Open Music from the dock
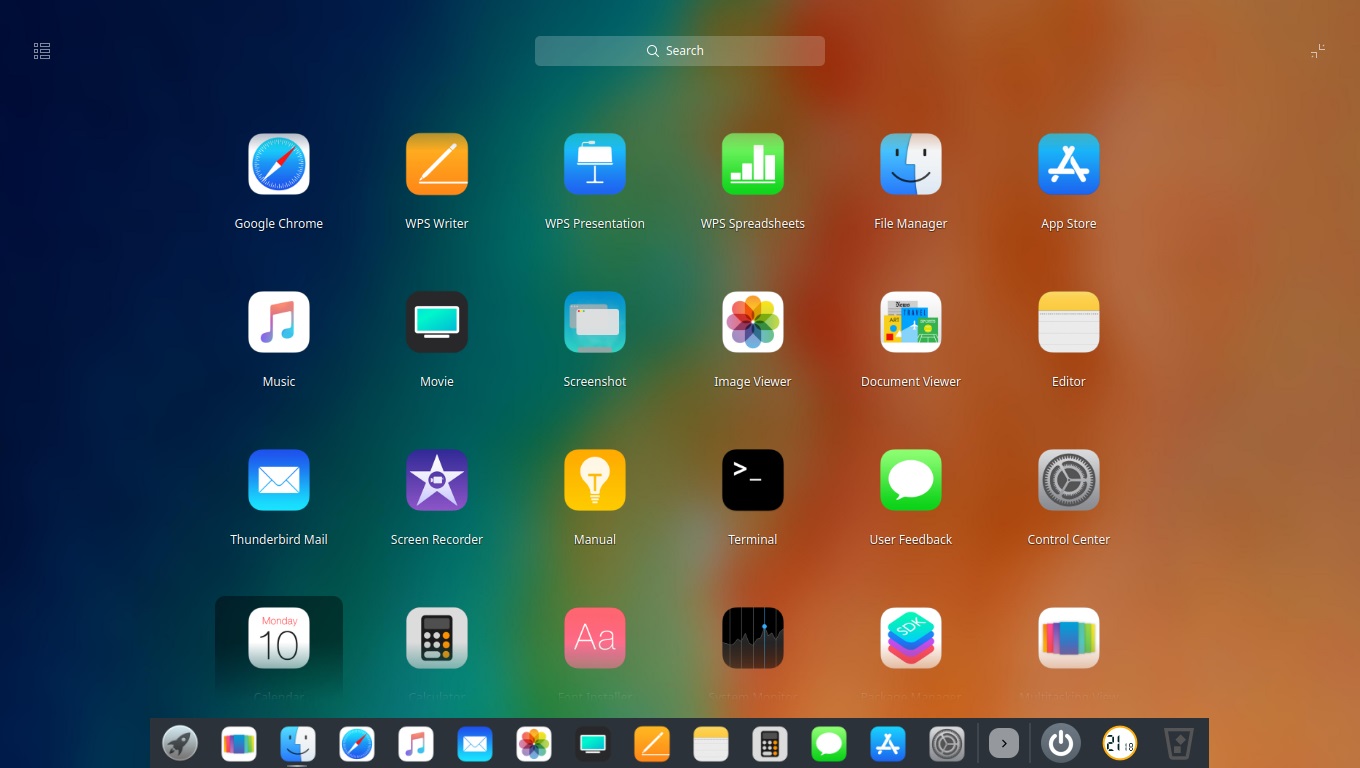The image size is (1360, 768). coord(416,743)
